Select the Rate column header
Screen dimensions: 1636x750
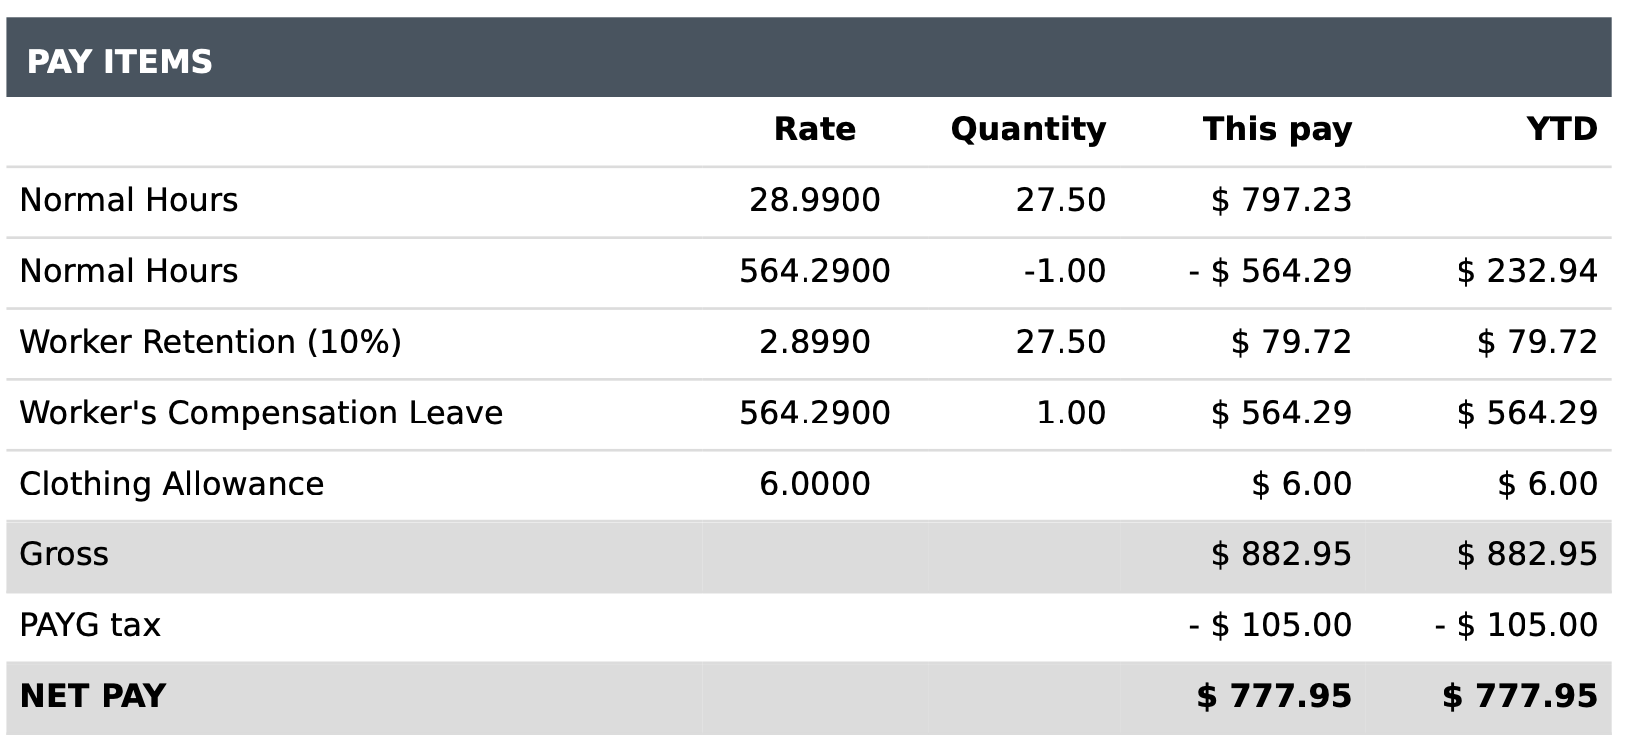click(814, 129)
